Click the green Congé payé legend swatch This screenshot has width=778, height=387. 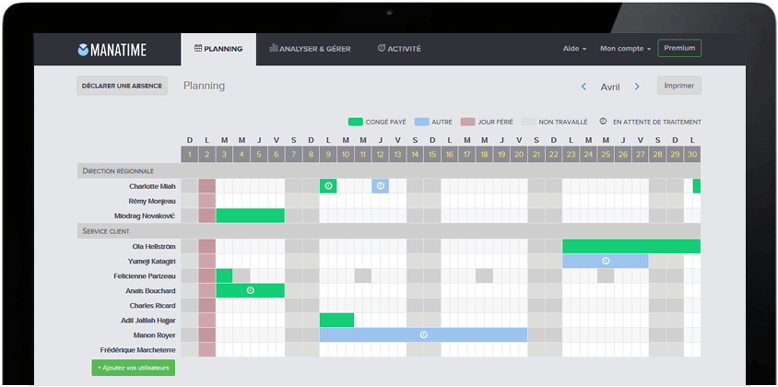coord(355,122)
